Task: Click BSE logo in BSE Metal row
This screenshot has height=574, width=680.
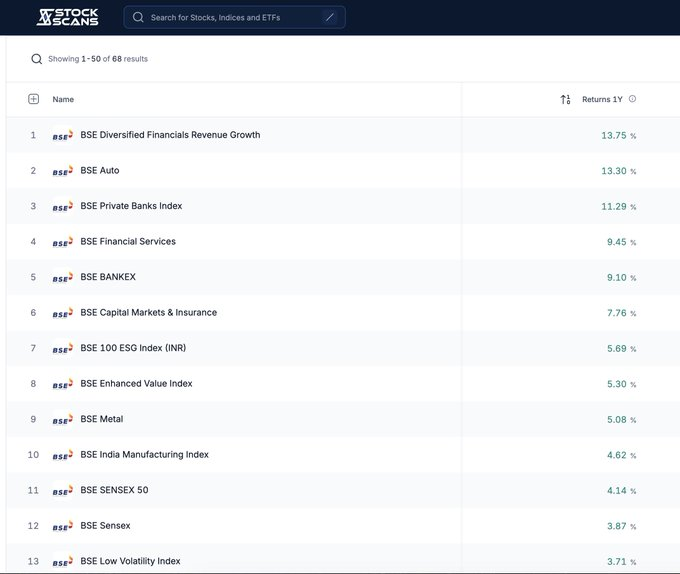Action: [62, 420]
